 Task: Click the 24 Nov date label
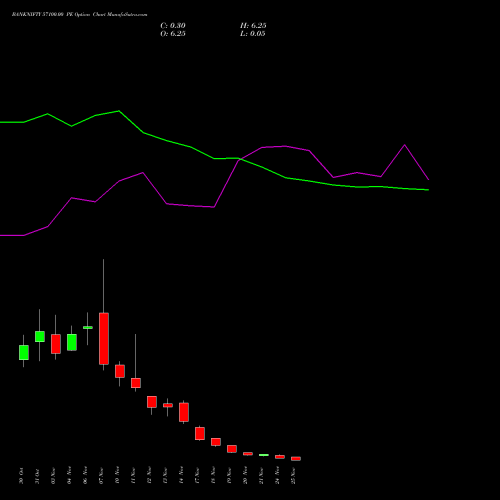click(x=277, y=476)
